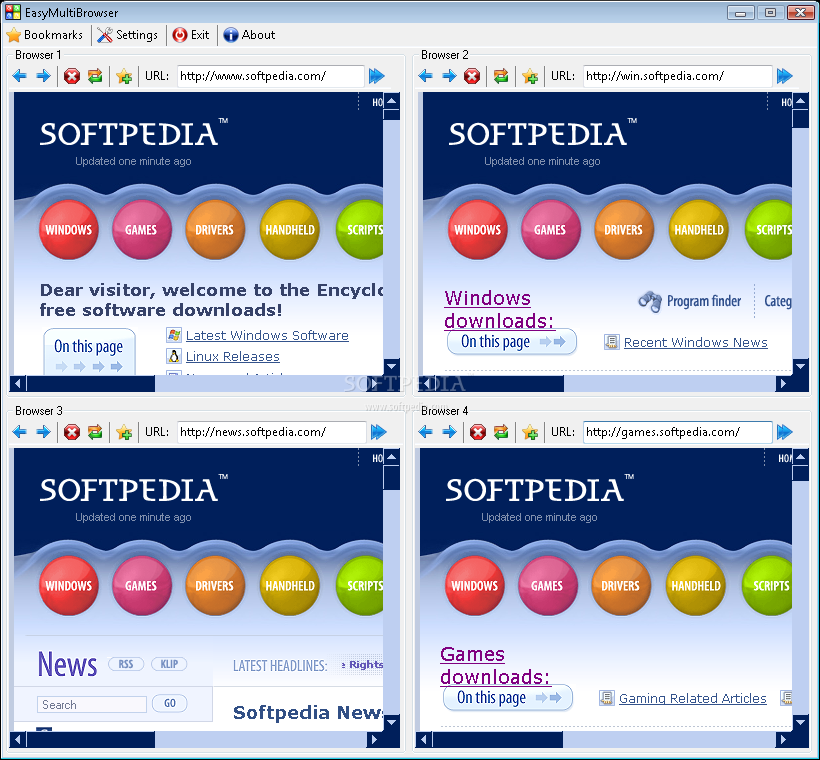Click vertical scrollbar up arrow in Browser 3
Screen dimensions: 820x760
[x=392, y=457]
